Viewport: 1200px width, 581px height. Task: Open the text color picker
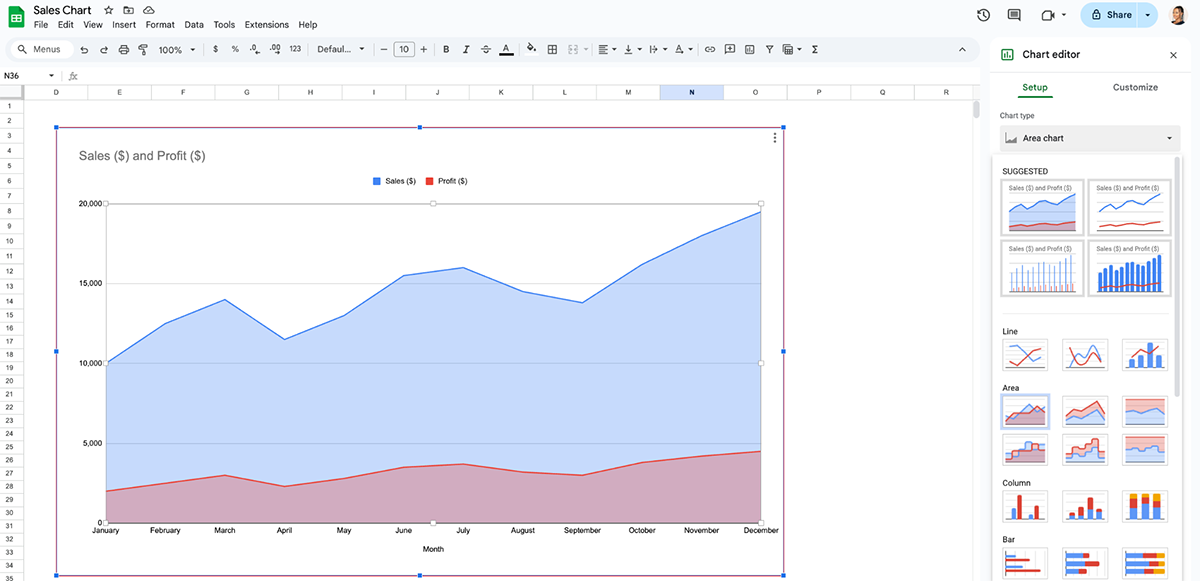click(506, 48)
